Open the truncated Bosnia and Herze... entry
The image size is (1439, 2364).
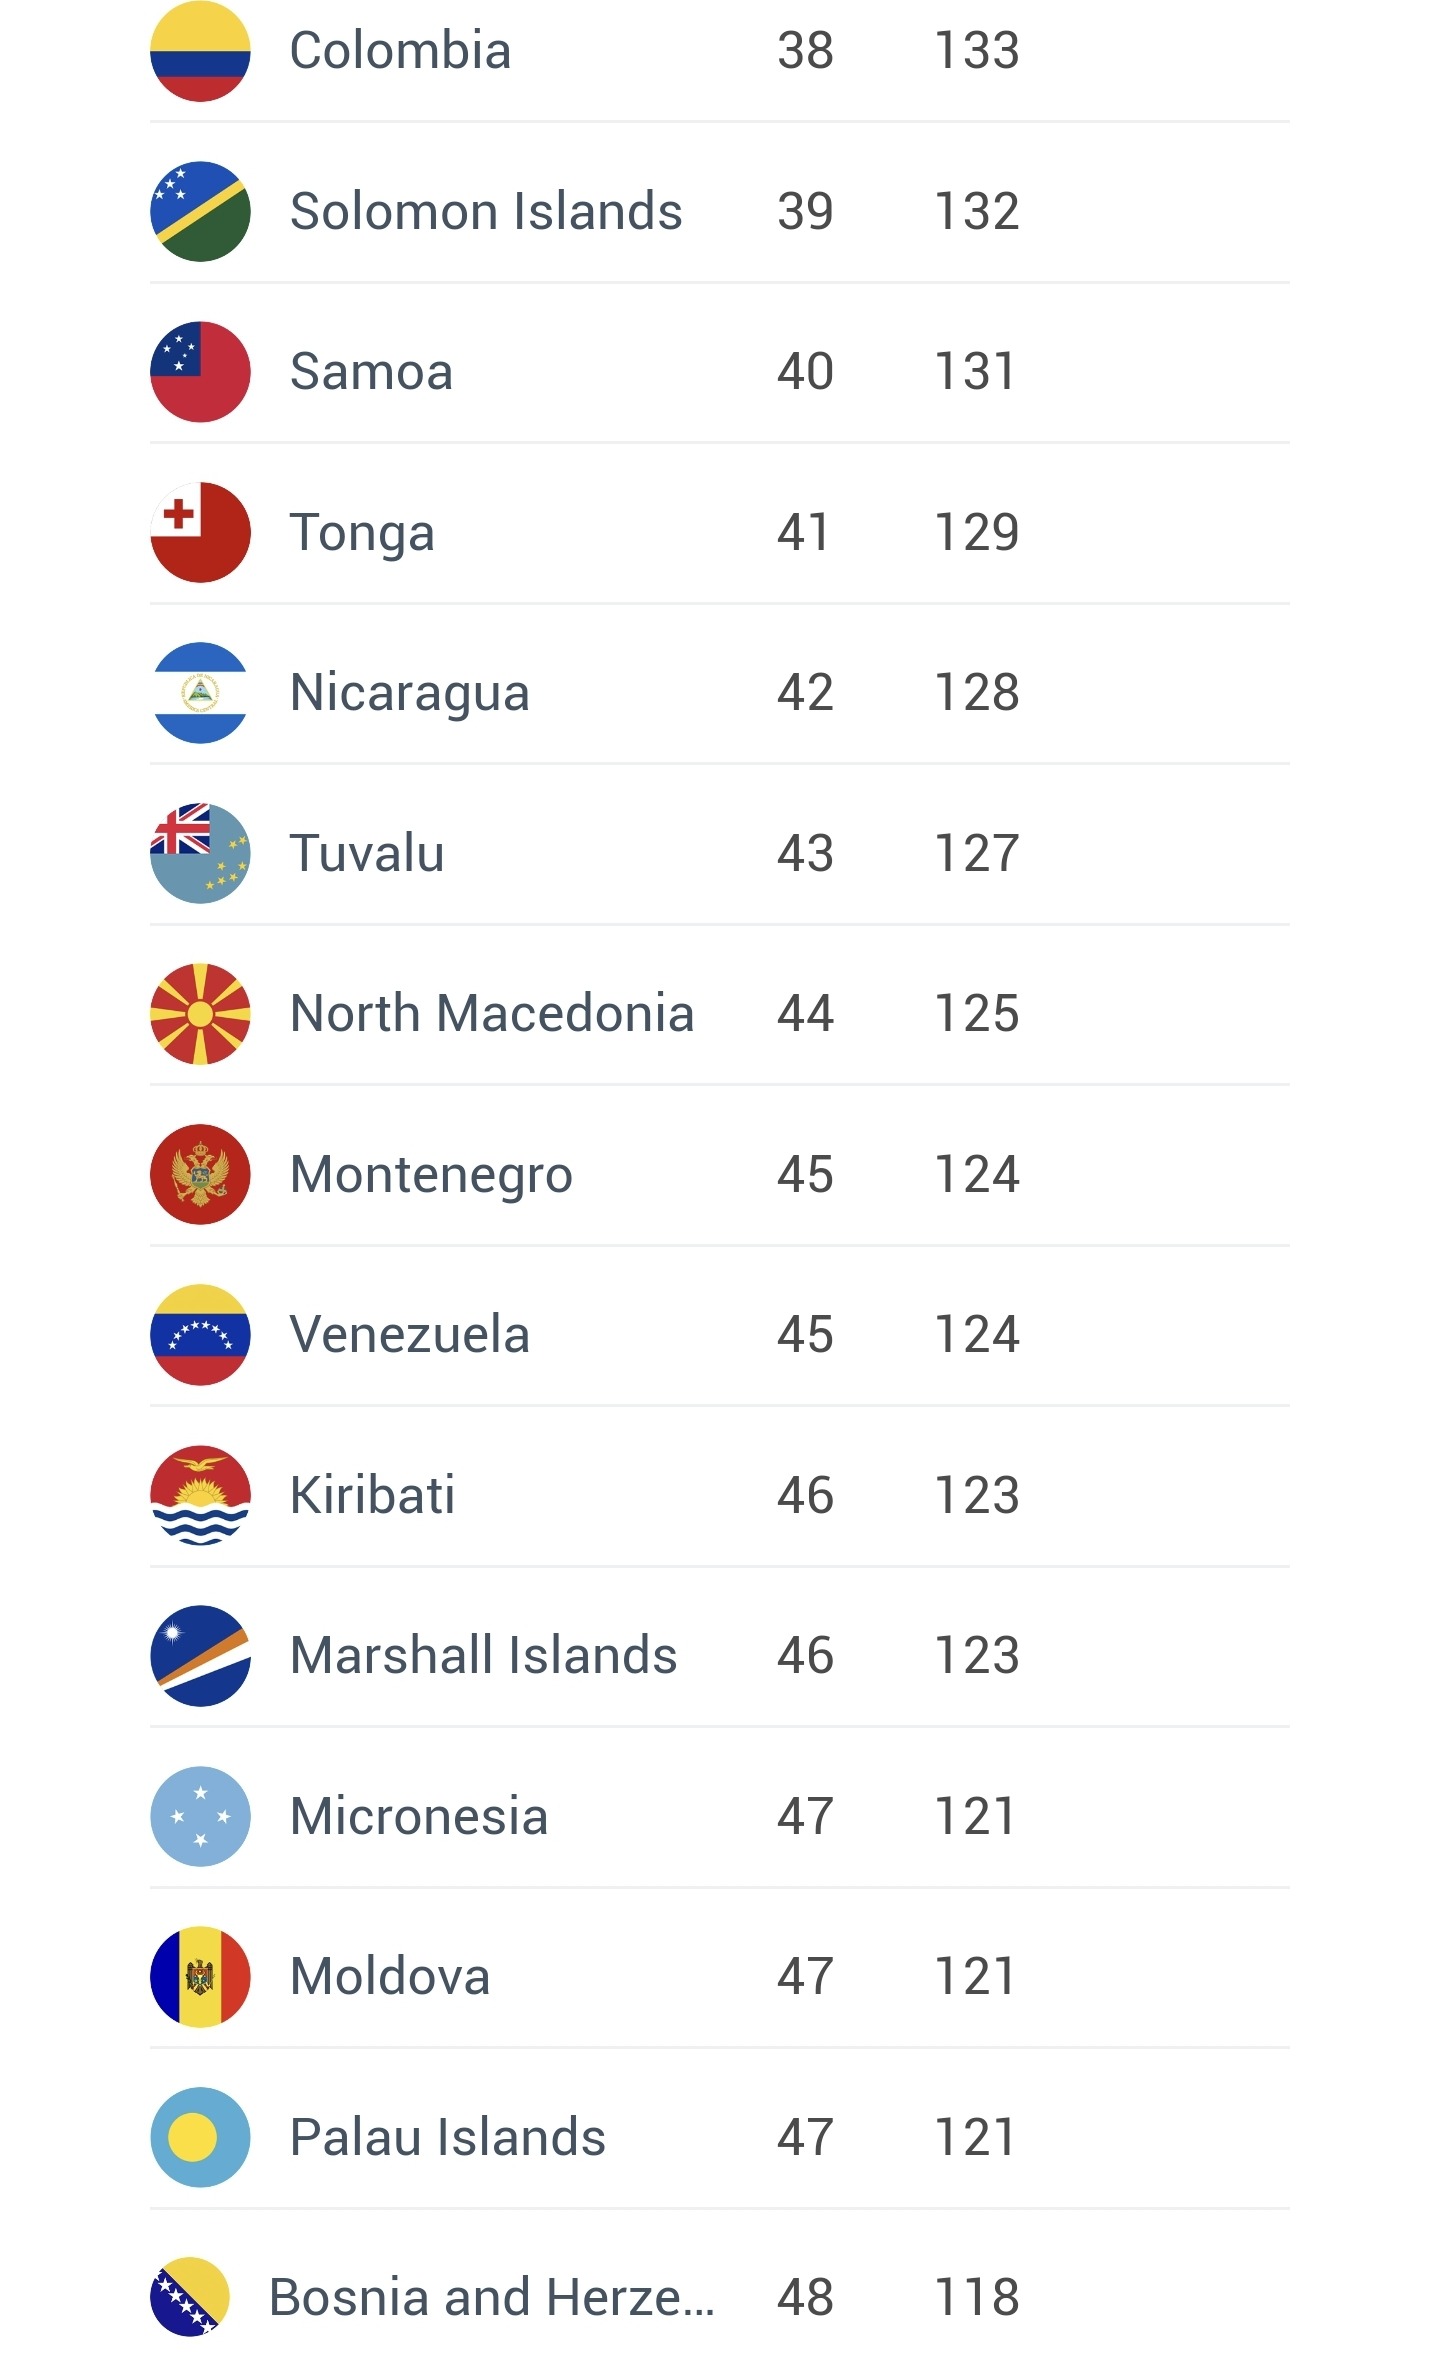click(x=491, y=2298)
